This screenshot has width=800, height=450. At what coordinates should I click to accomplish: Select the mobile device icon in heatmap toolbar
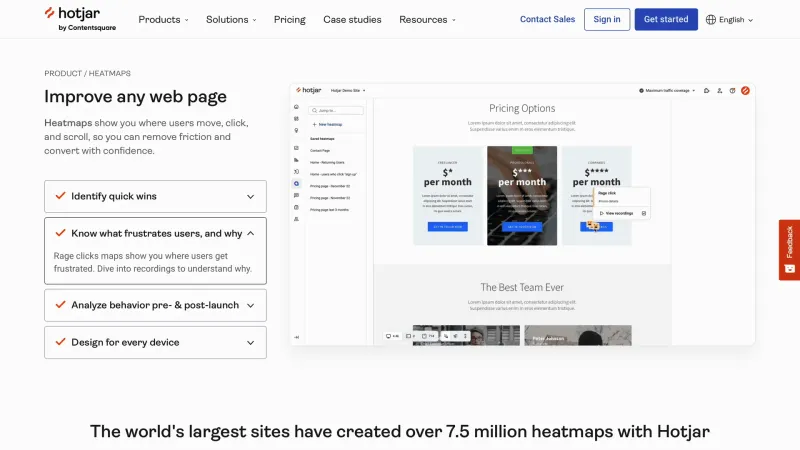pyautogui.click(x=424, y=336)
